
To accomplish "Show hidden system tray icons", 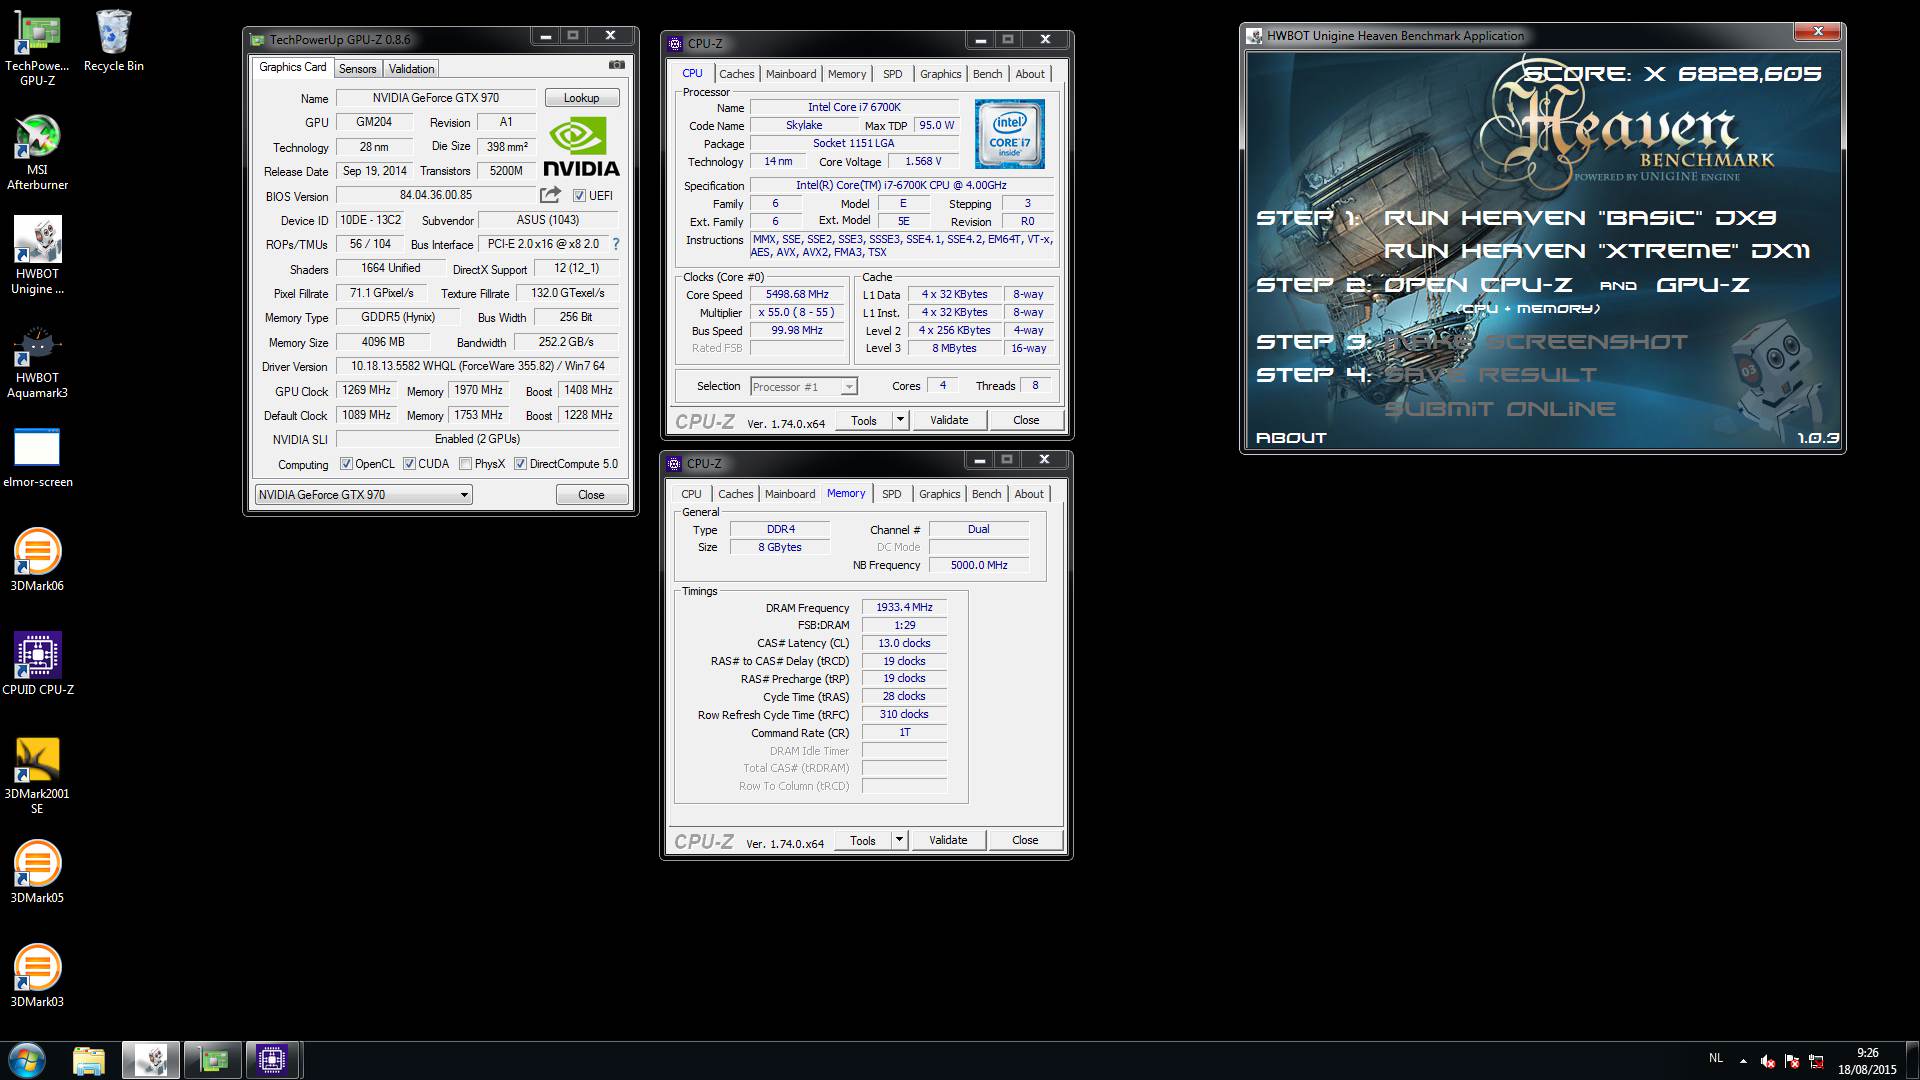I will point(1743,1061).
